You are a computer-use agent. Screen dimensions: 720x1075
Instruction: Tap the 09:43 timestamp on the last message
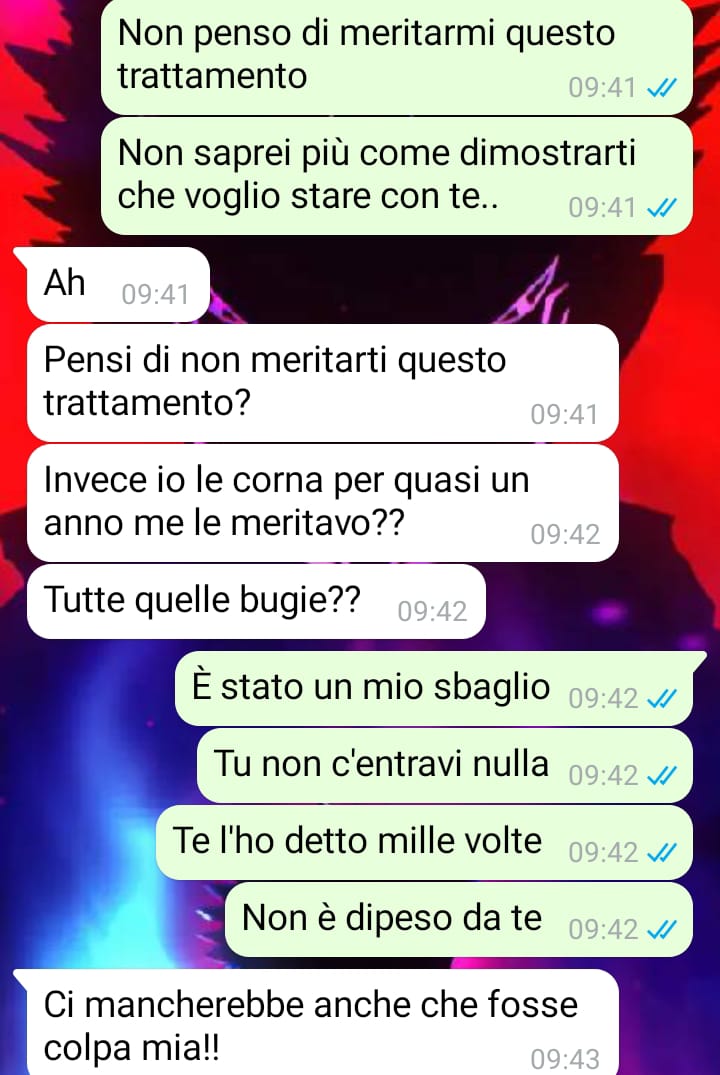[x=566, y=1059]
